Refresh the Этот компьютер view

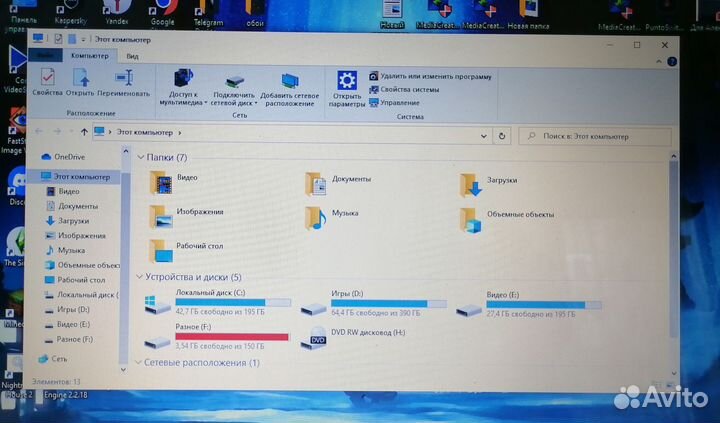point(502,136)
